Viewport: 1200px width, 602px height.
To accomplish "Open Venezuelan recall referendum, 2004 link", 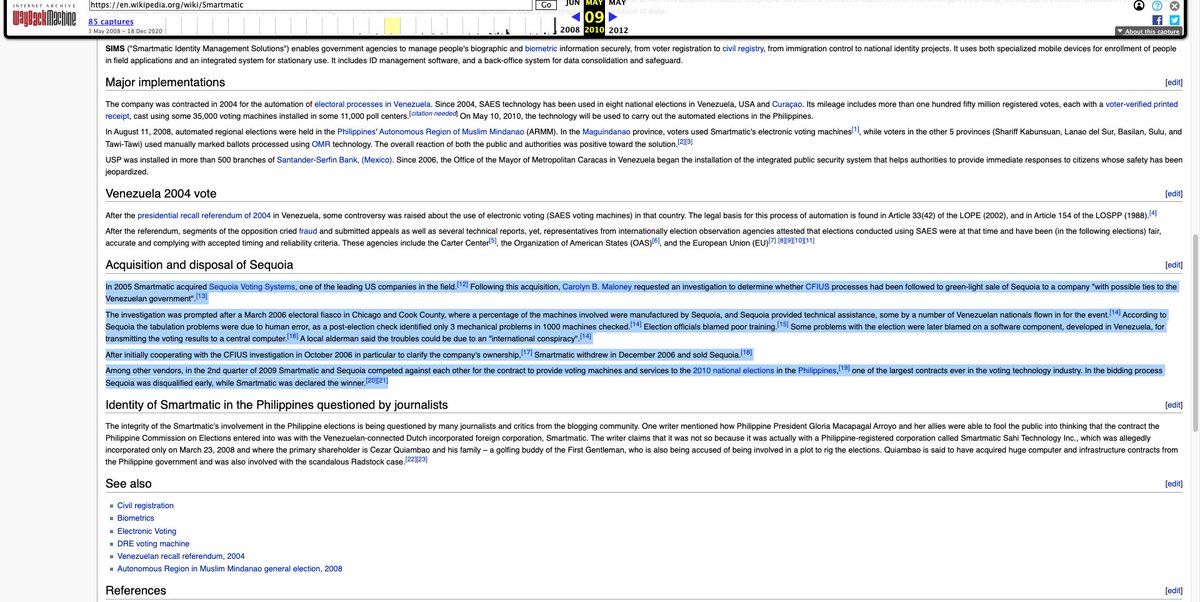I will coord(181,556).
